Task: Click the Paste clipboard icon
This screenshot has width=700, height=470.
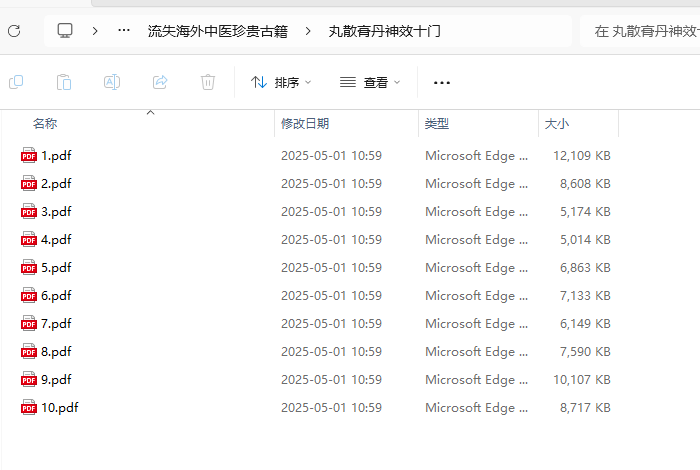Action: click(x=64, y=82)
